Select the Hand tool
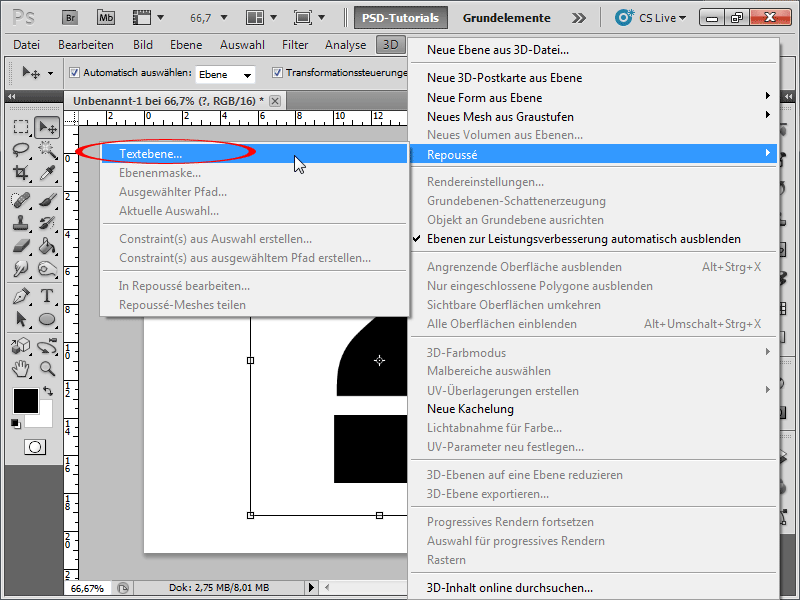The height and width of the screenshot is (600, 800). click(21, 368)
